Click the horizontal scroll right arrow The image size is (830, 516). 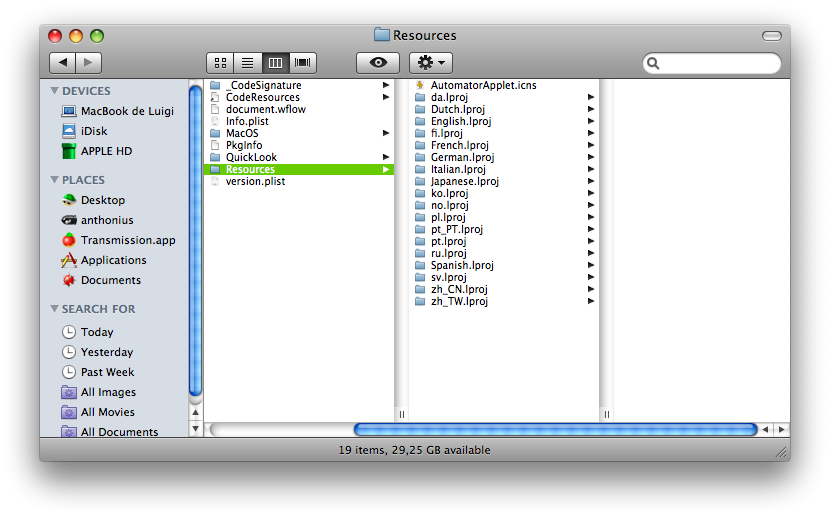click(x=782, y=429)
